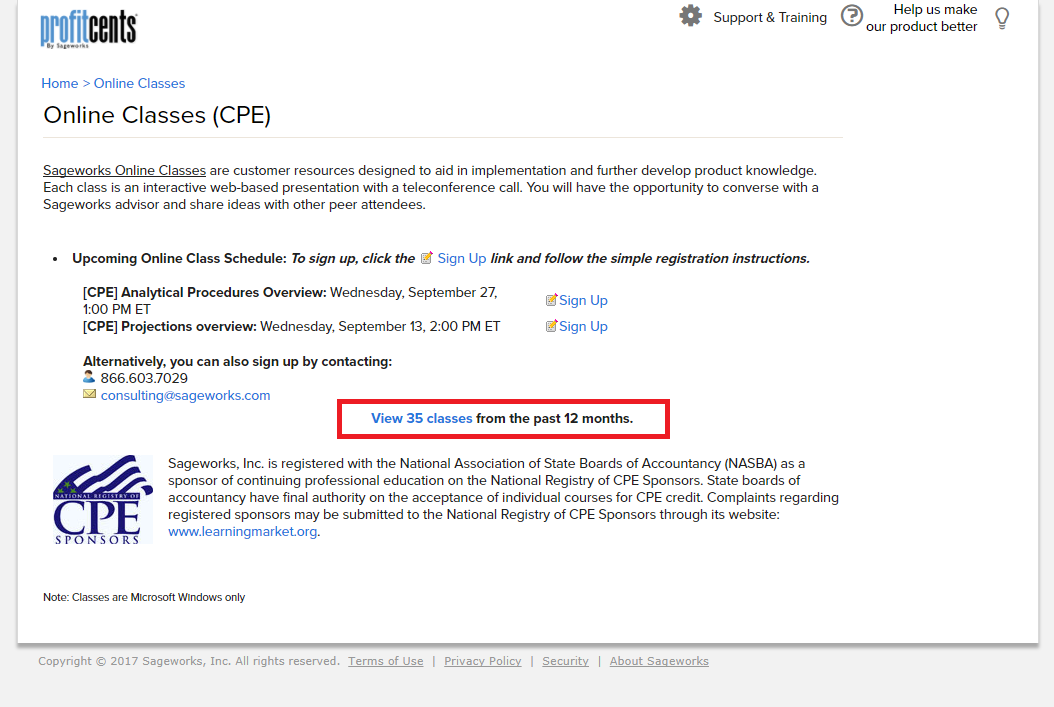The image size is (1054, 707).
Task: Click the "Upcoming Online Class Schedule:" text
Action: (179, 259)
